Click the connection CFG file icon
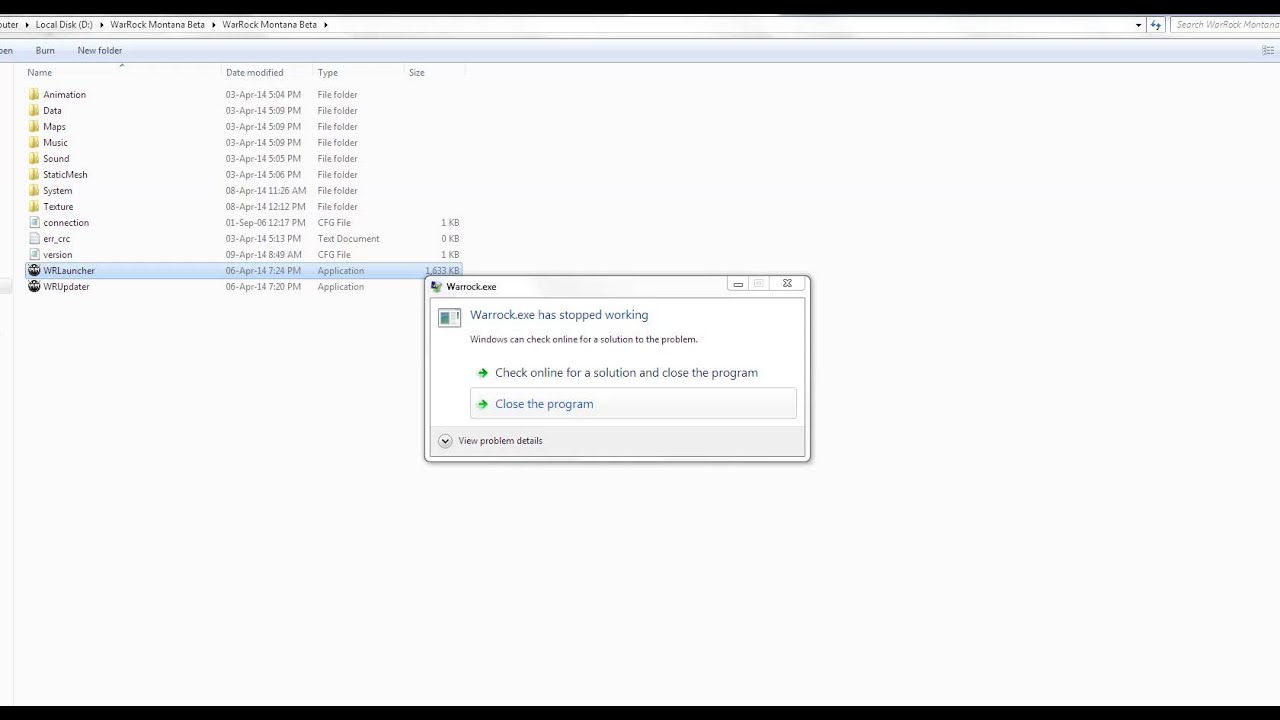Viewport: 1280px width, 720px height. (34, 223)
